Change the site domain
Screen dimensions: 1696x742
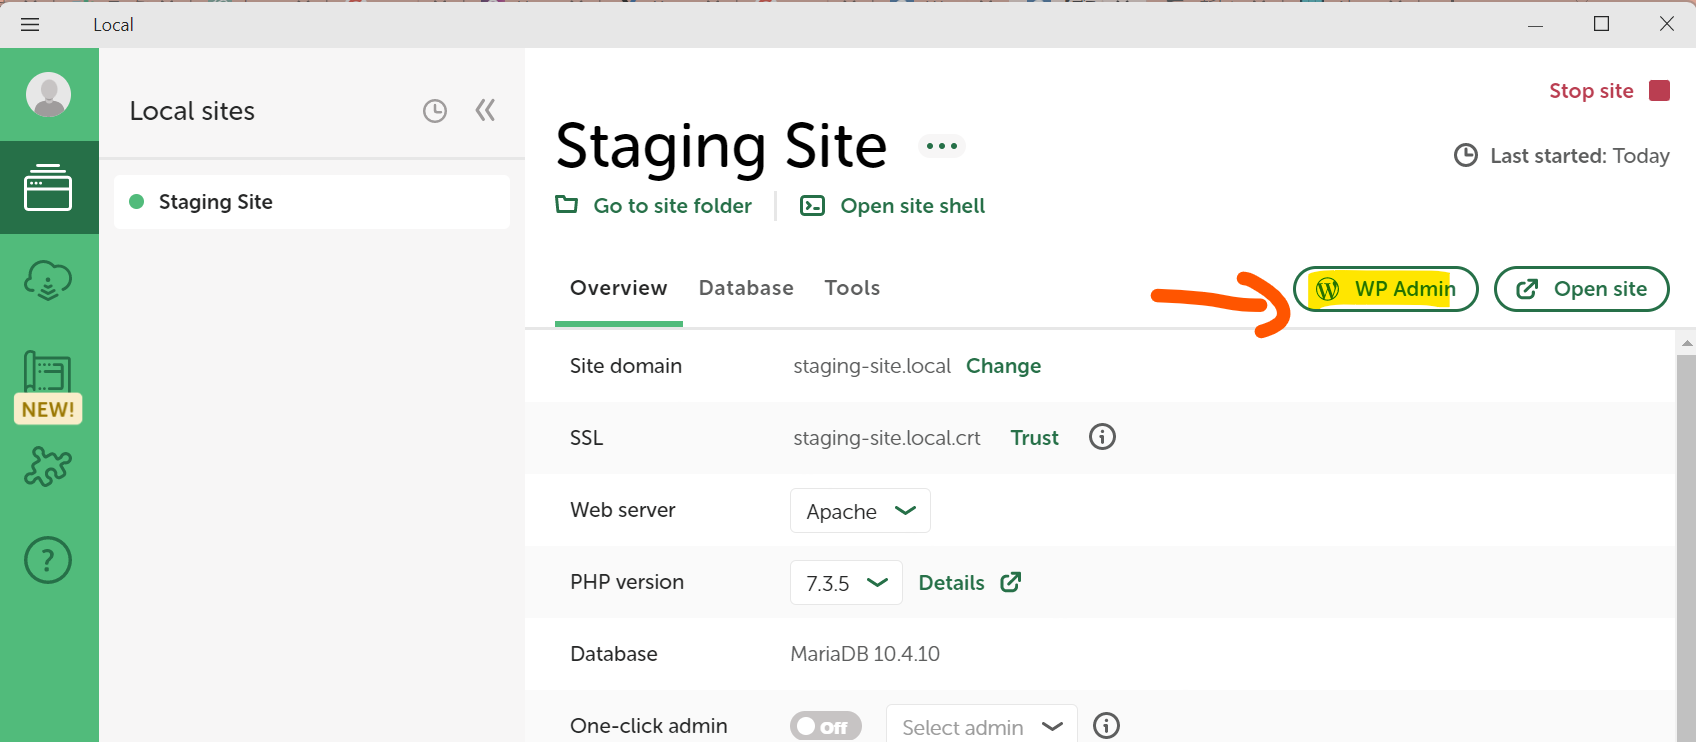click(1003, 366)
